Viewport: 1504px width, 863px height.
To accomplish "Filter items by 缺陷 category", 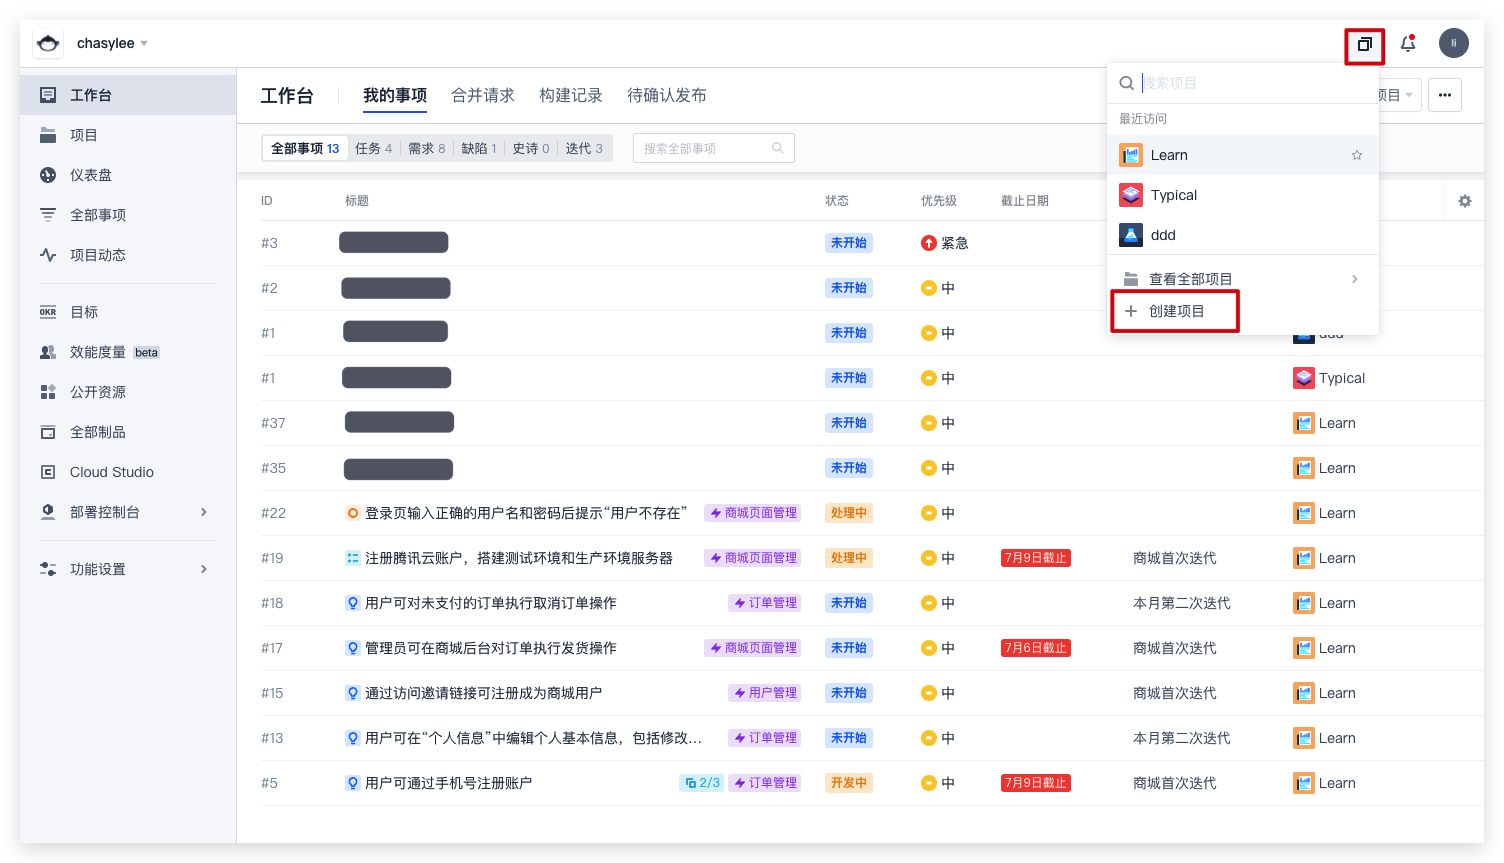I will coord(478,148).
